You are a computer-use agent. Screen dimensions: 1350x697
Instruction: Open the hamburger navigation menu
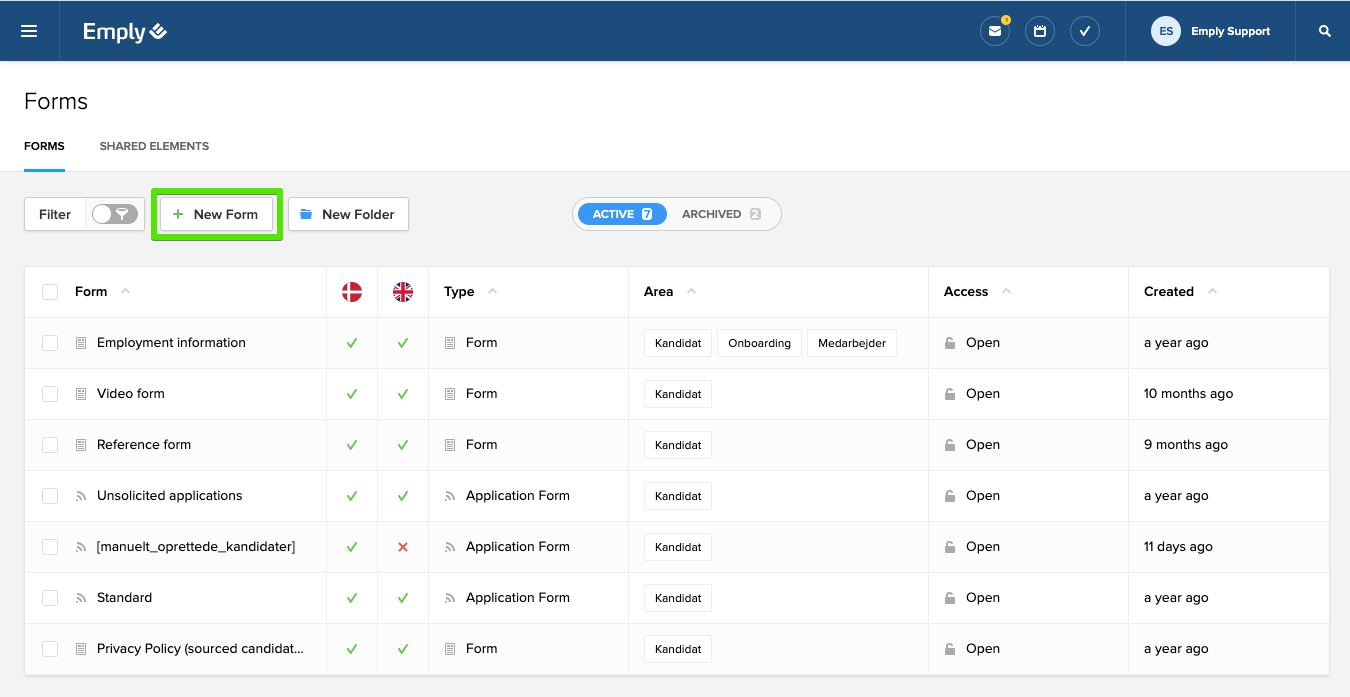pos(29,31)
